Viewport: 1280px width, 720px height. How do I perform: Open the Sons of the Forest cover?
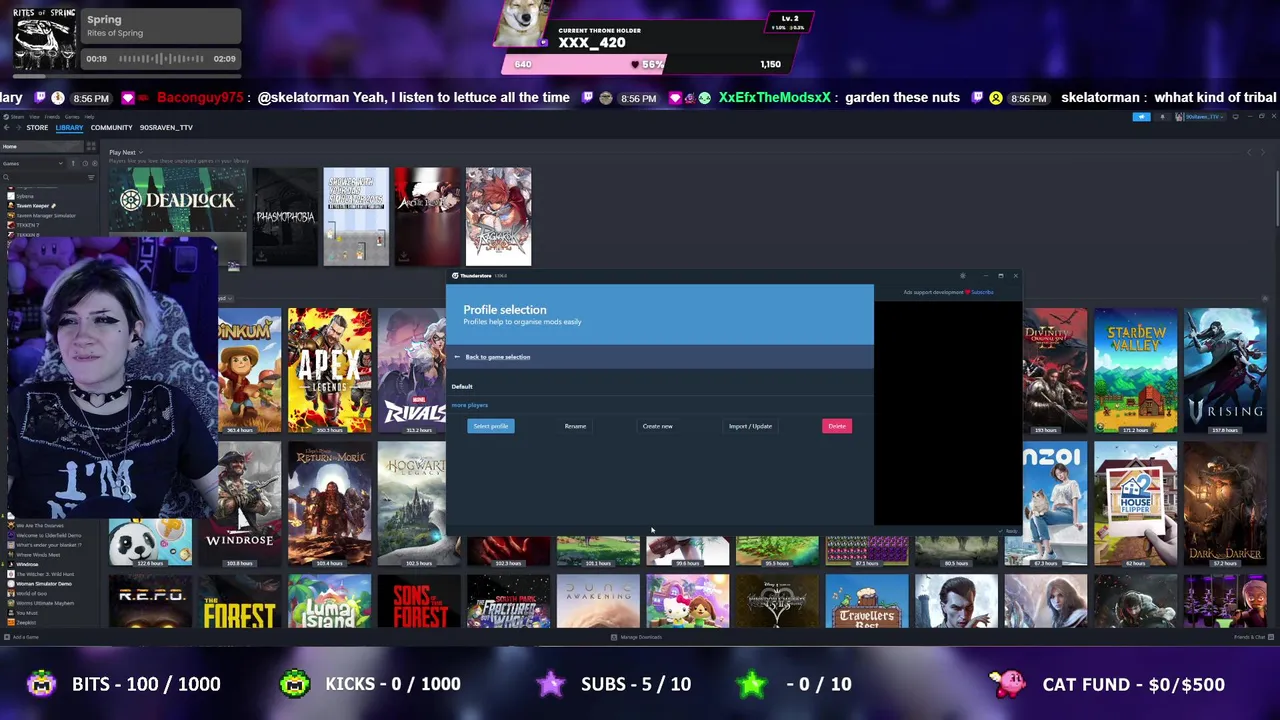(419, 601)
